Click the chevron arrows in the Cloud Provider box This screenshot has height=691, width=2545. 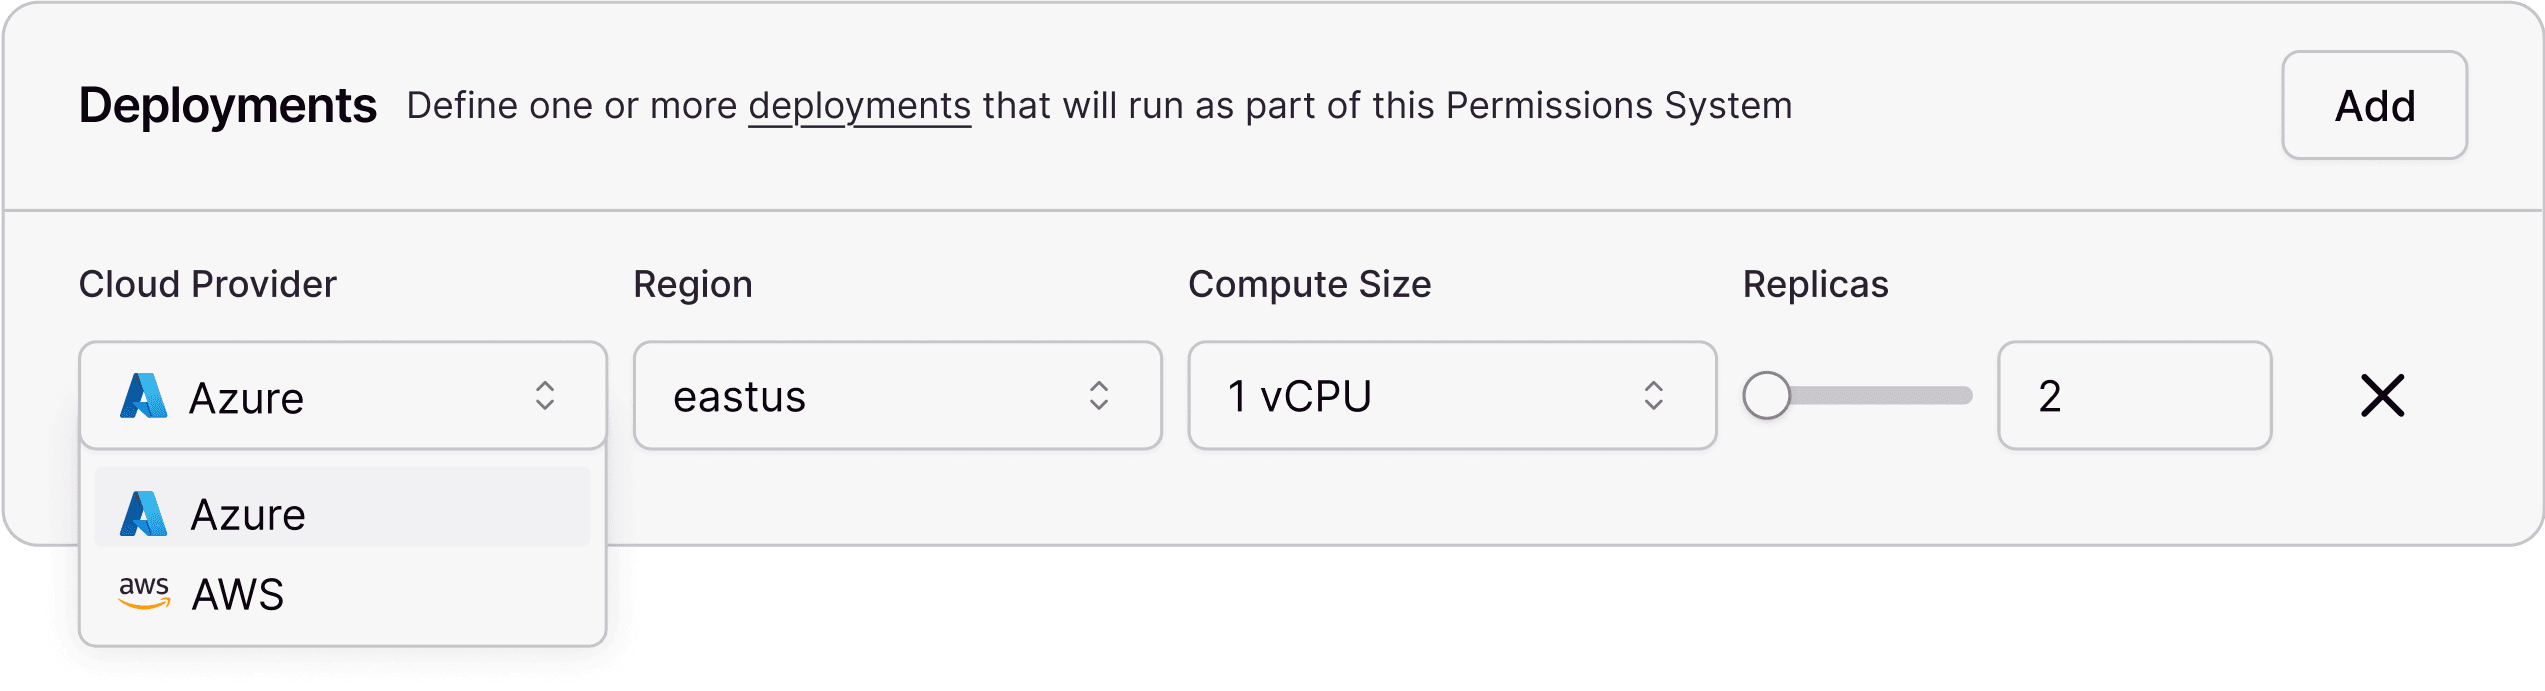(x=544, y=396)
